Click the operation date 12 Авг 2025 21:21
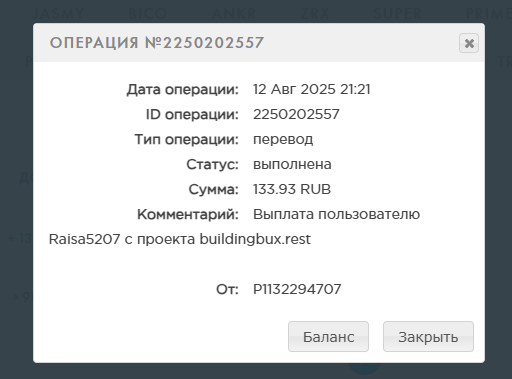Image resolution: width=512 pixels, height=379 pixels. (x=312, y=89)
